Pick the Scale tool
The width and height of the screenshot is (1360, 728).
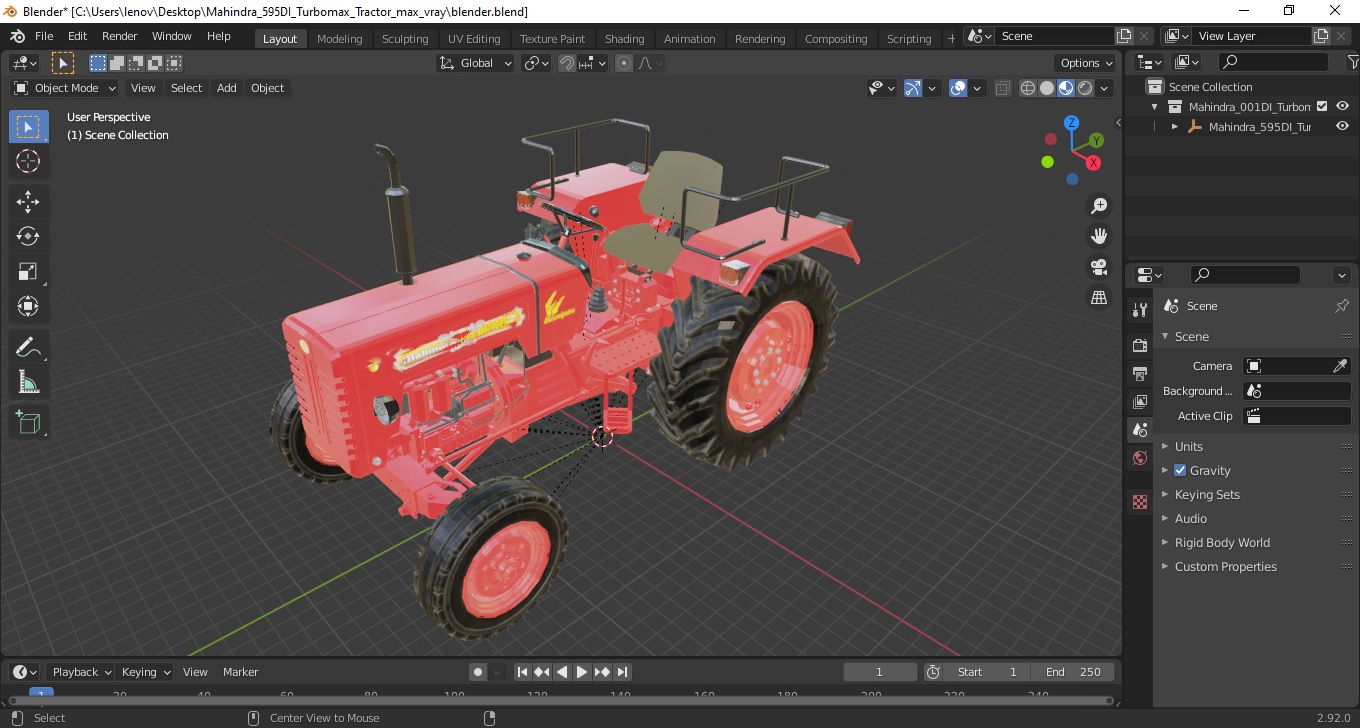coord(28,271)
